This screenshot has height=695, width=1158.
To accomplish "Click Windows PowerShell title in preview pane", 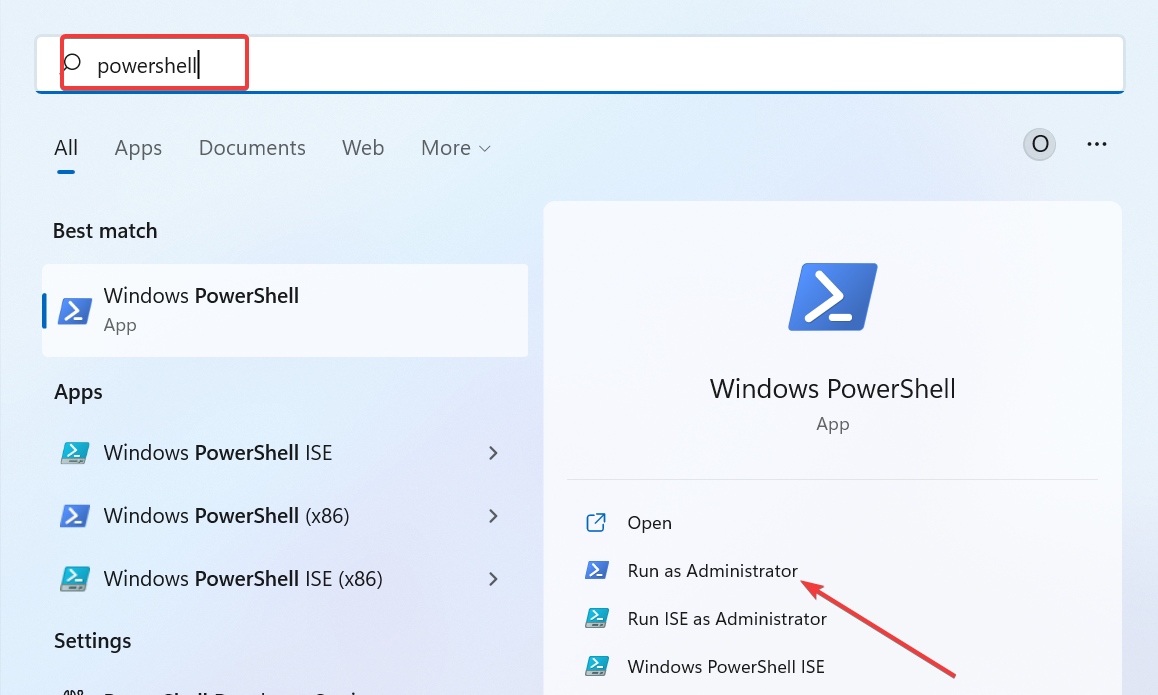I will point(832,388).
